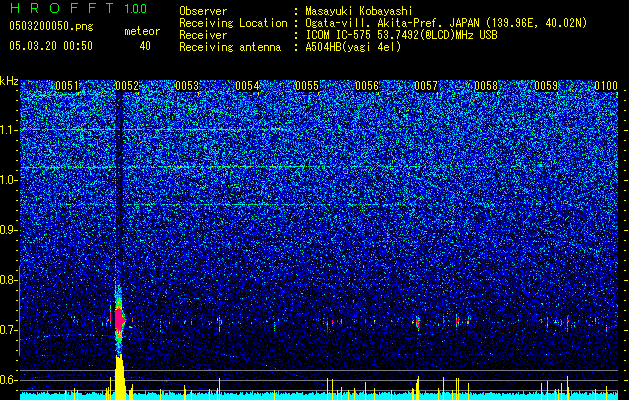Click the A504HB(yagi 4el) antenna text
Screen dimensions: 629x400
coord(353,47)
